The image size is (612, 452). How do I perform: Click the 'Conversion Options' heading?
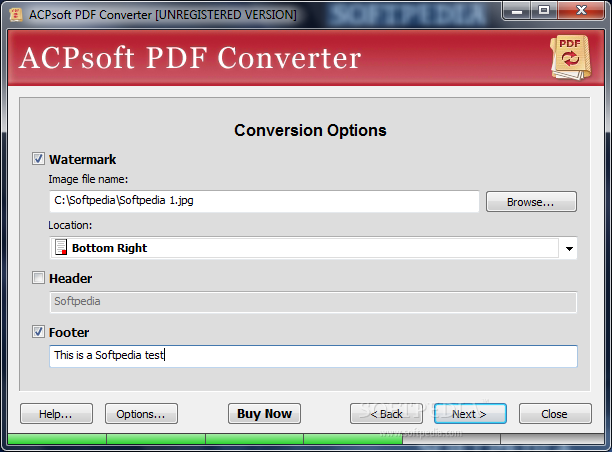click(310, 130)
